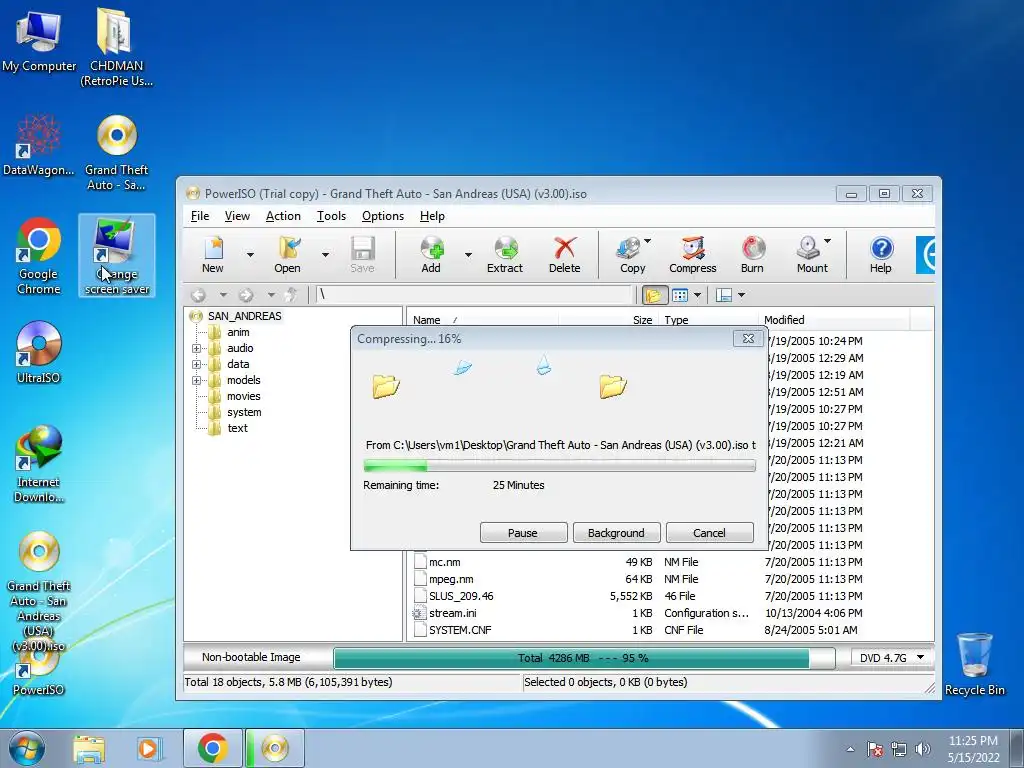Image resolution: width=1024 pixels, height=768 pixels.
Task: Click the Extract toolbar icon
Action: click(505, 249)
